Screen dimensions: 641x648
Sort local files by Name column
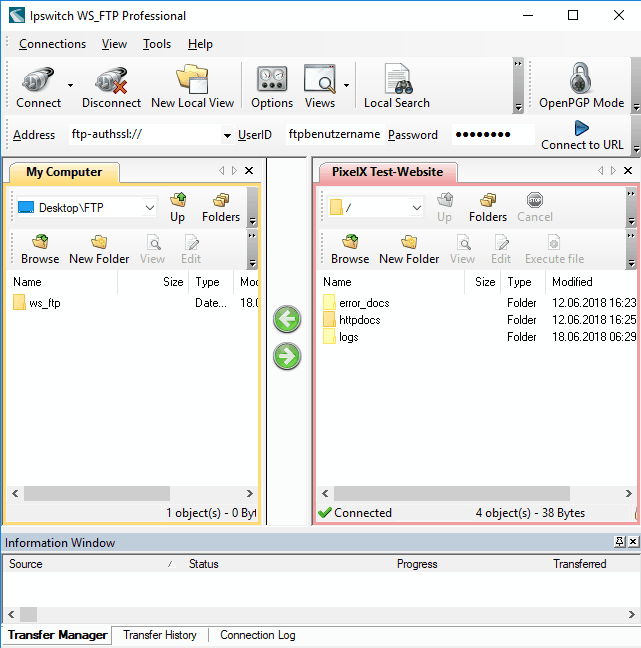coord(62,282)
